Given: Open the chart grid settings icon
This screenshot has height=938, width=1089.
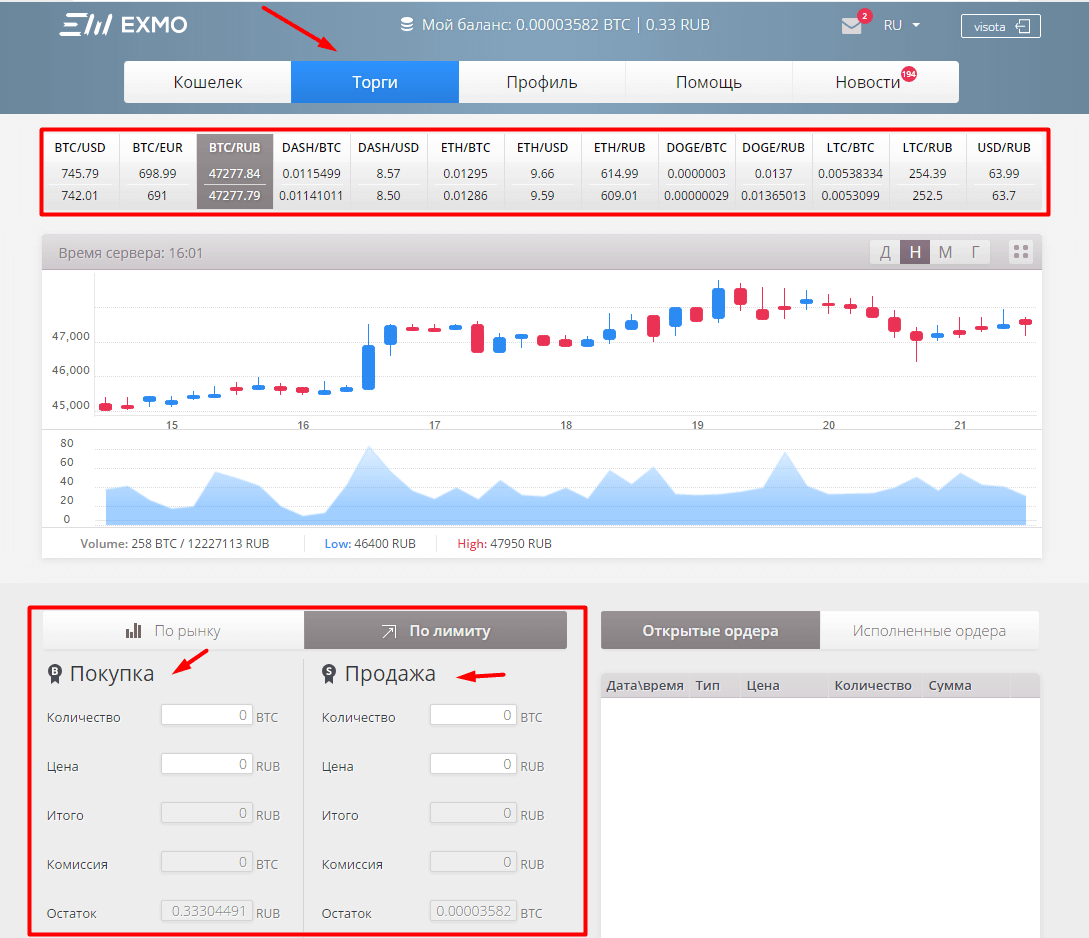Looking at the screenshot, I should point(1020,252).
